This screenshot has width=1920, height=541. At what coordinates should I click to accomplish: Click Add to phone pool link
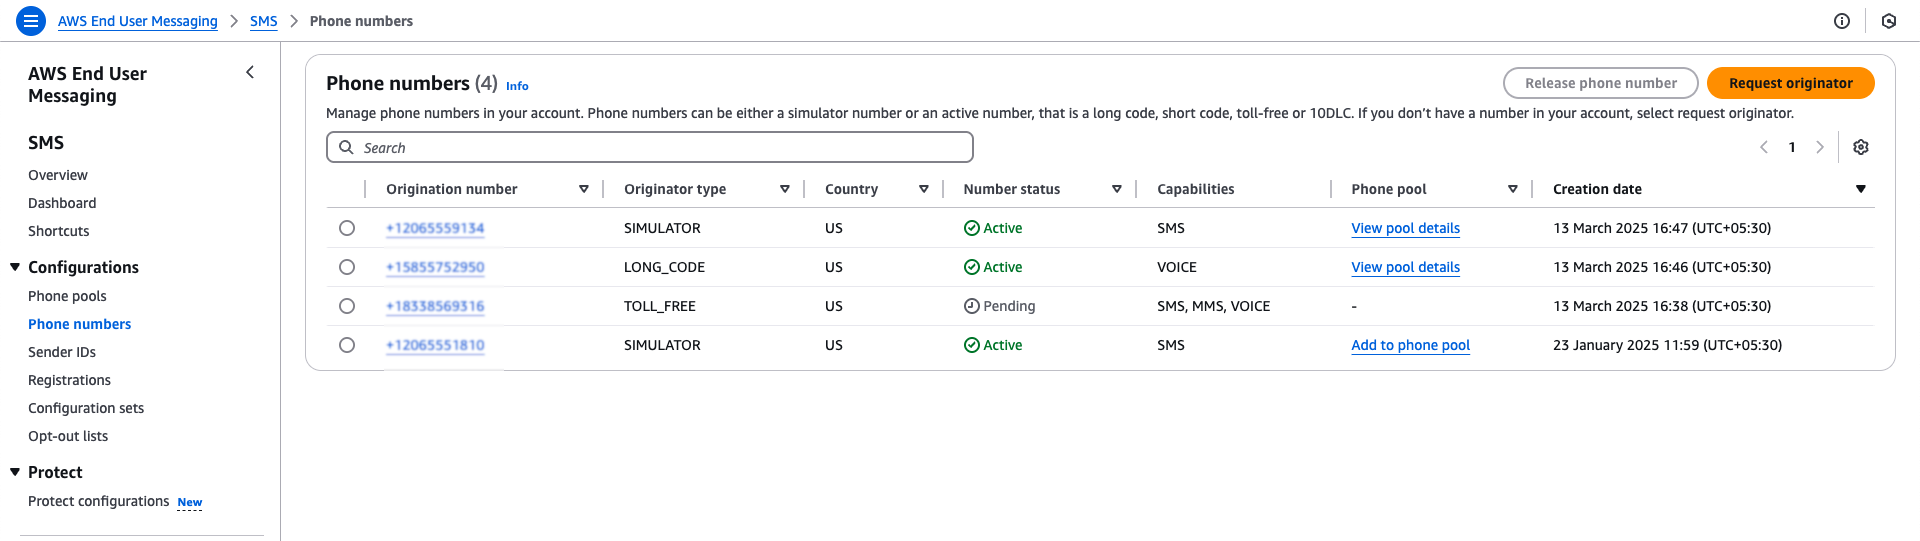click(x=1410, y=345)
